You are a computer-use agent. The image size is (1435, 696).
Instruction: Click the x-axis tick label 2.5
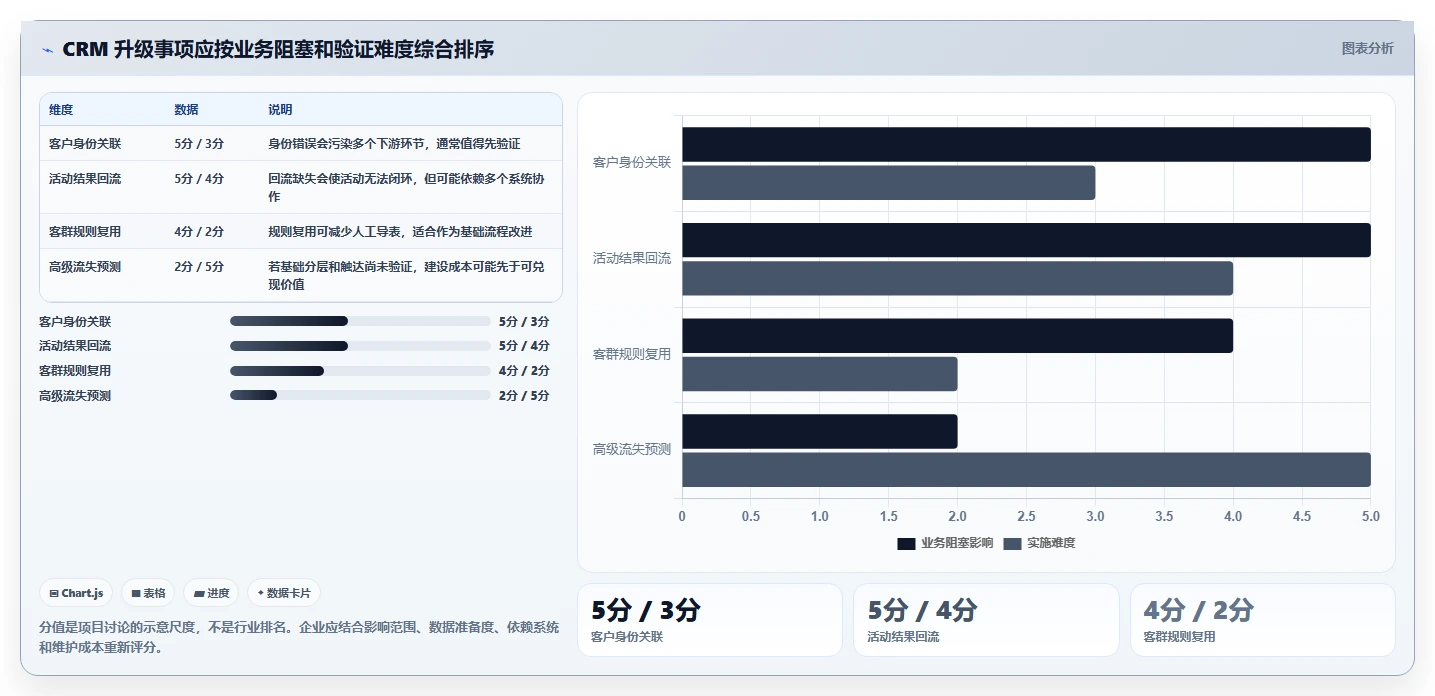click(1026, 517)
